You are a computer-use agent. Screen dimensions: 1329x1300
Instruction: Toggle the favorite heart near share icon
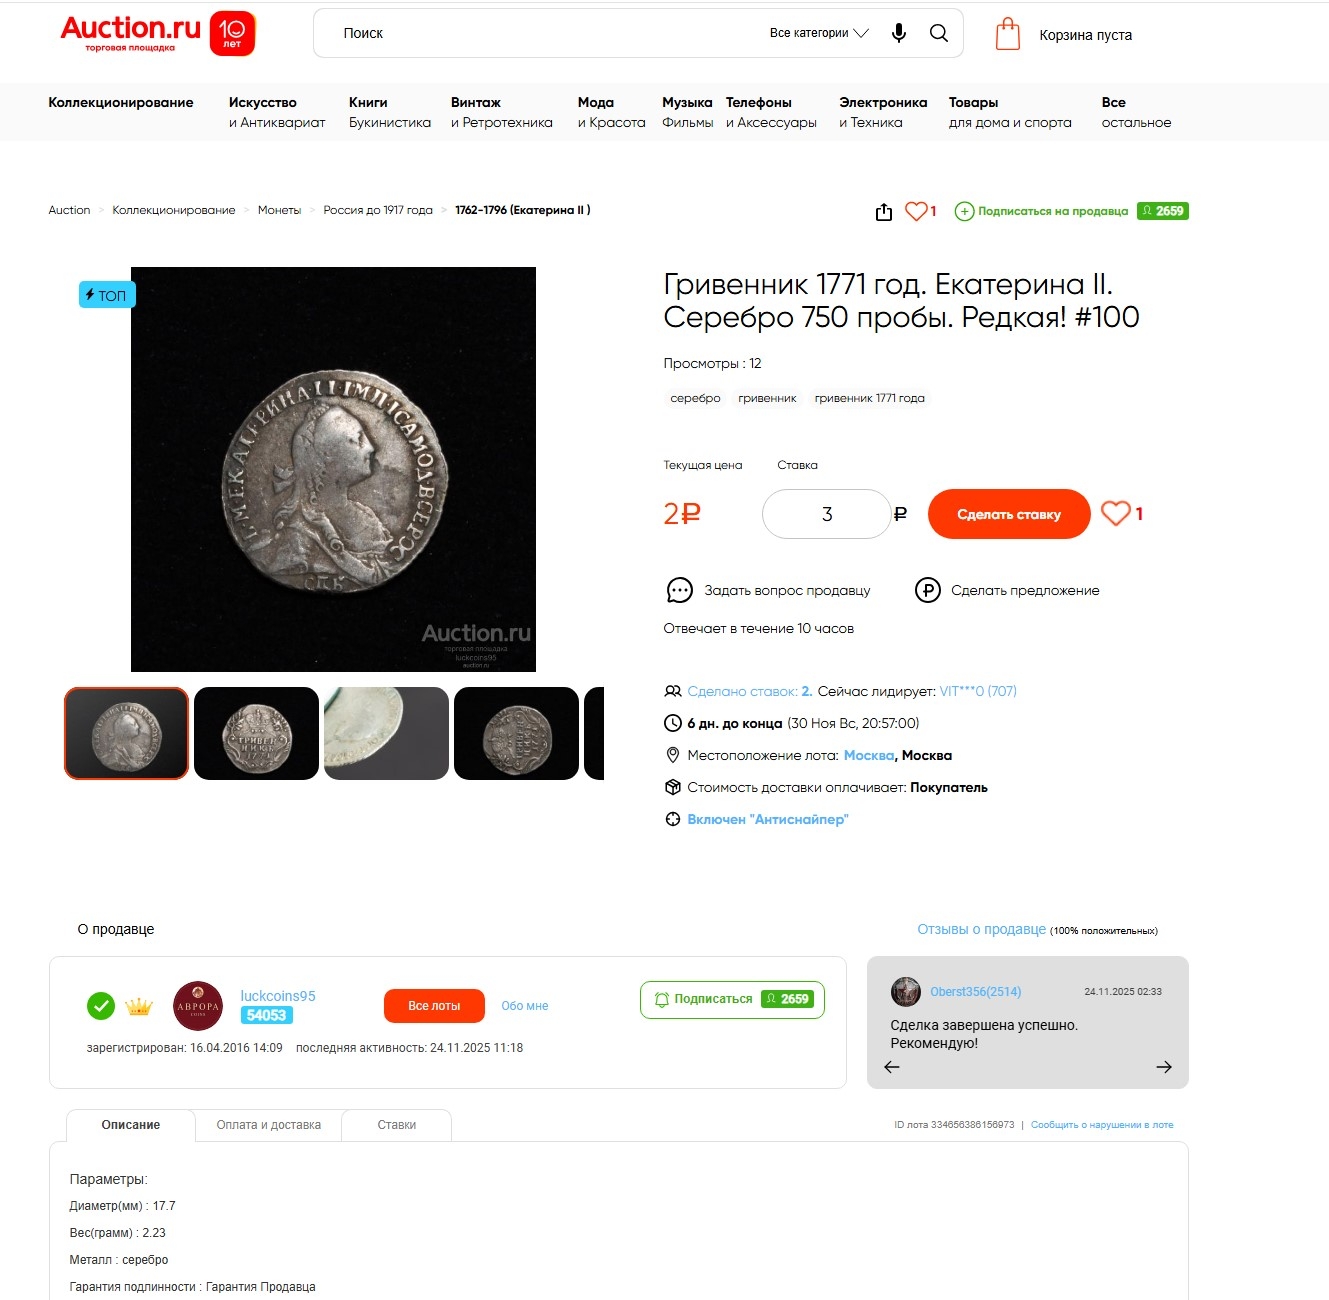[916, 211]
